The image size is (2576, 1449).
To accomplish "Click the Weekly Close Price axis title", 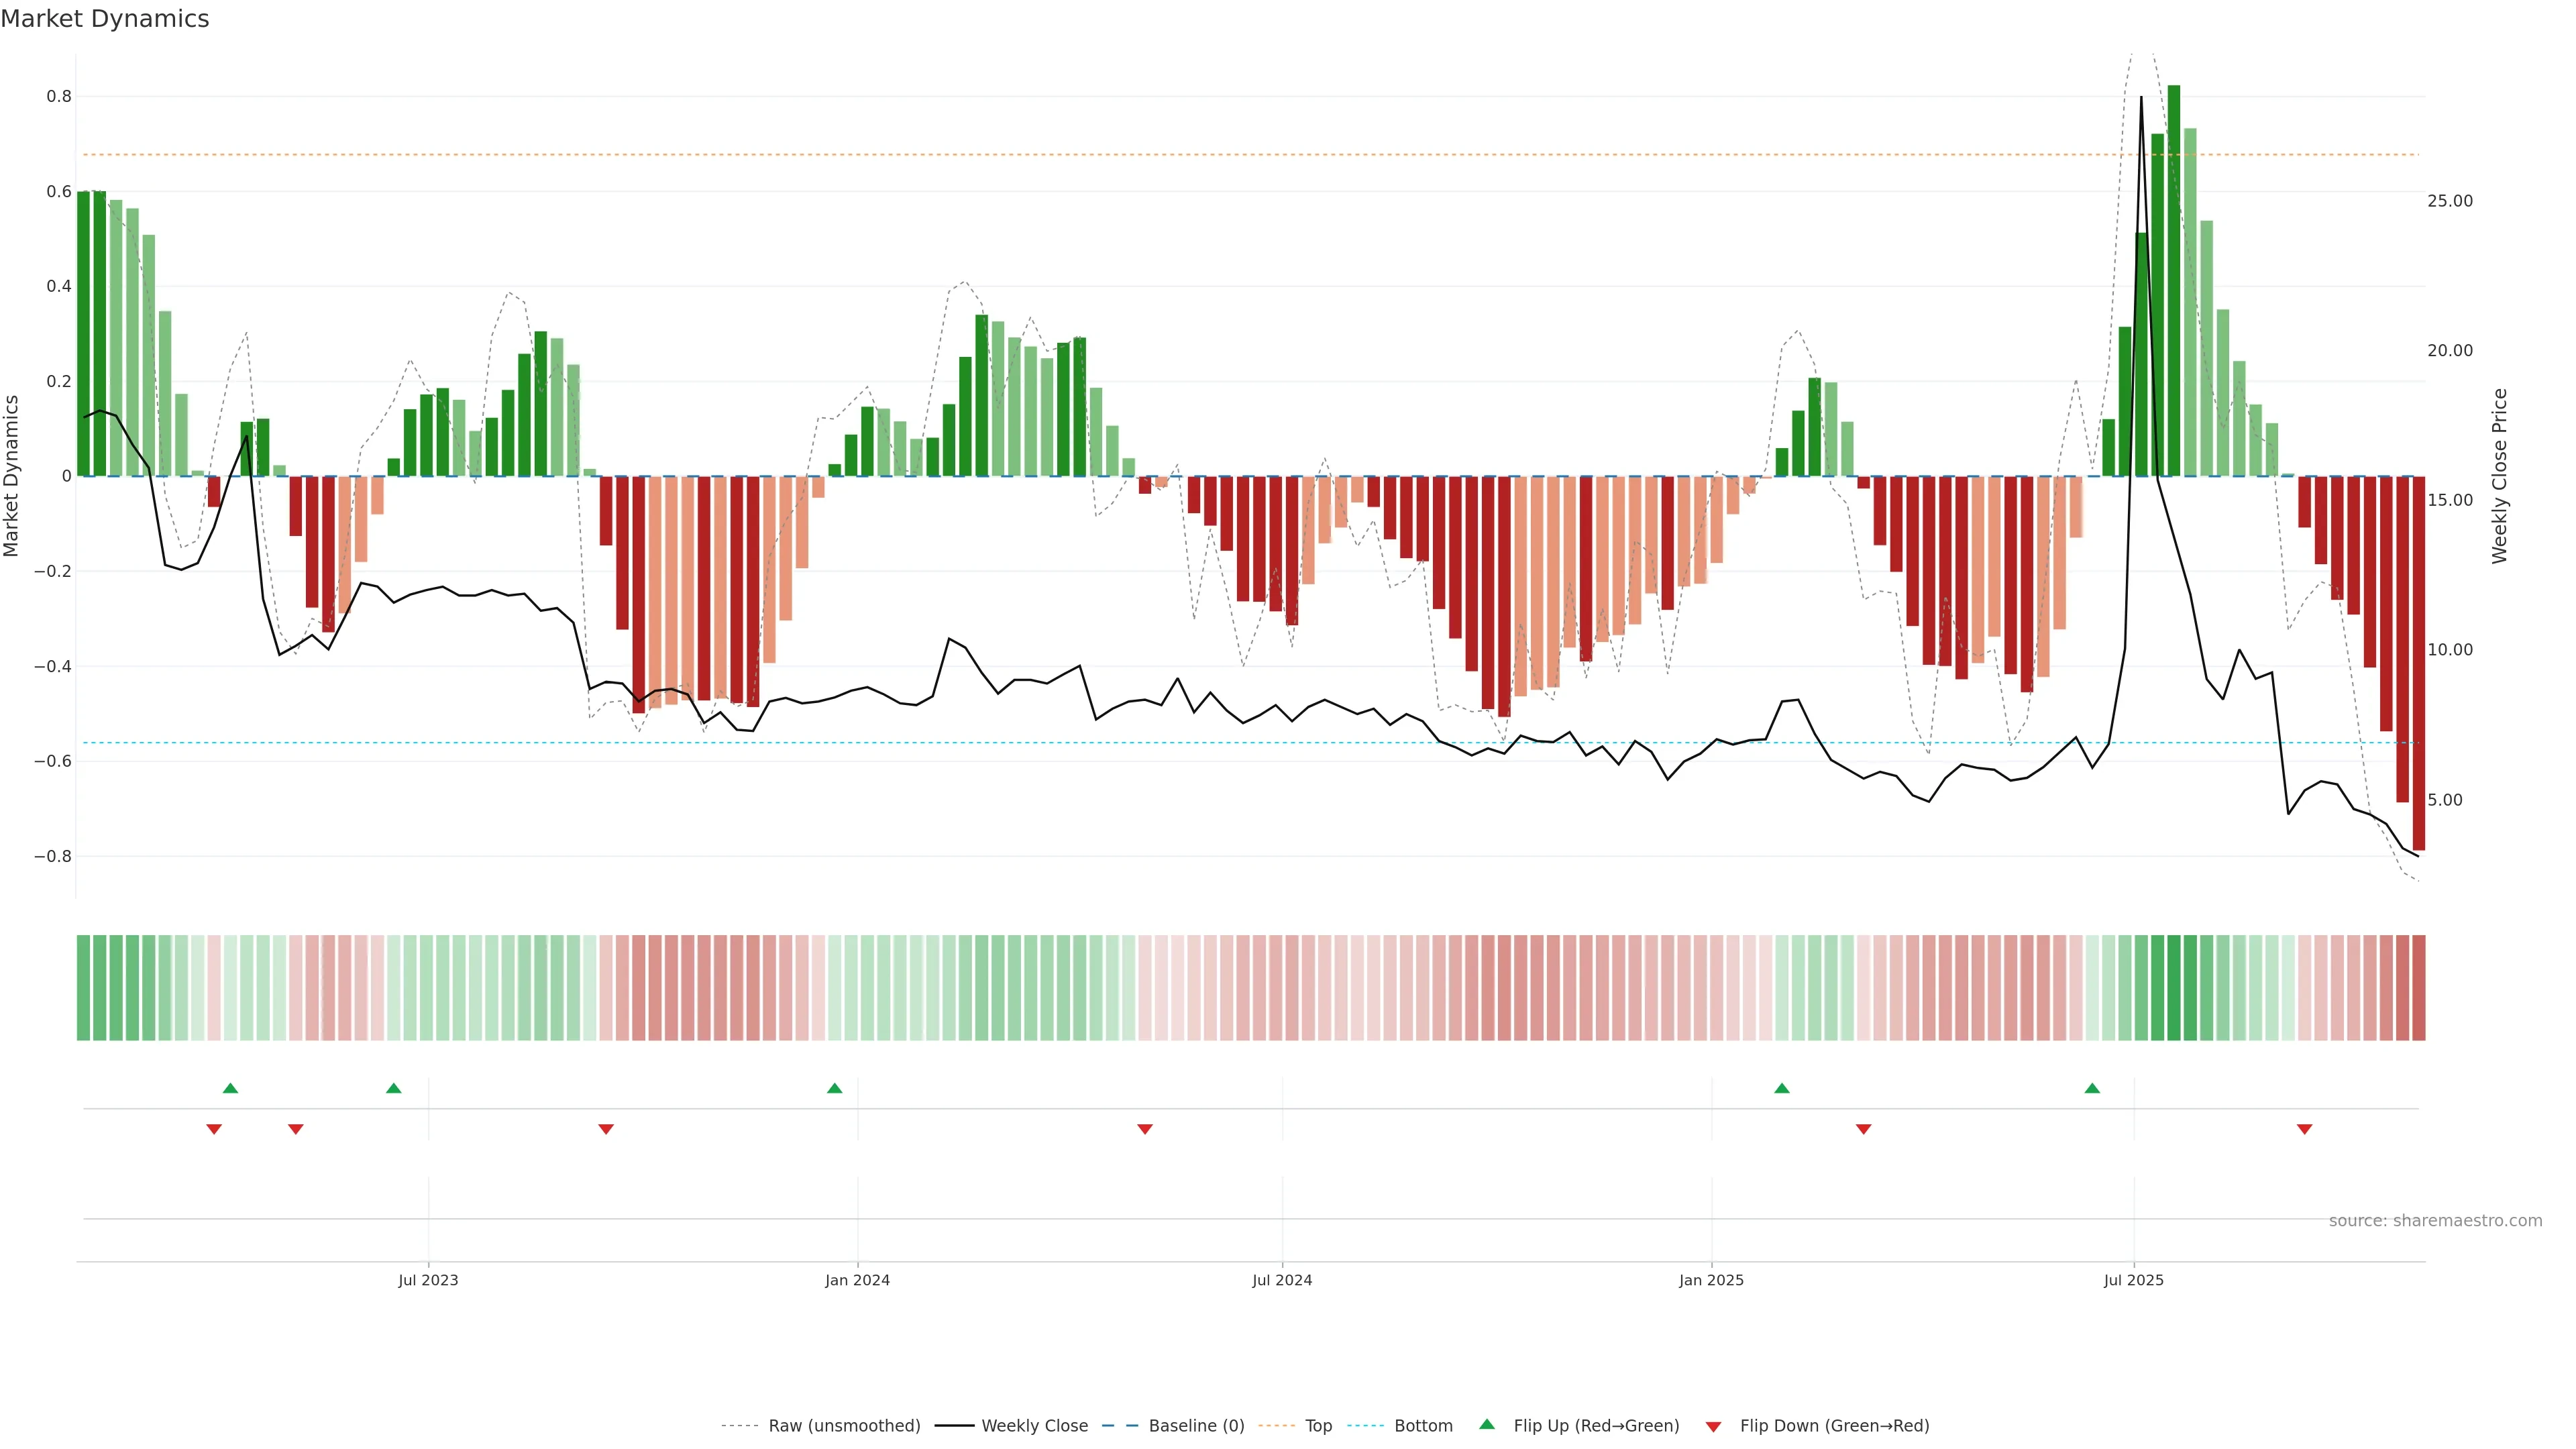I will pyautogui.click(x=2500, y=476).
